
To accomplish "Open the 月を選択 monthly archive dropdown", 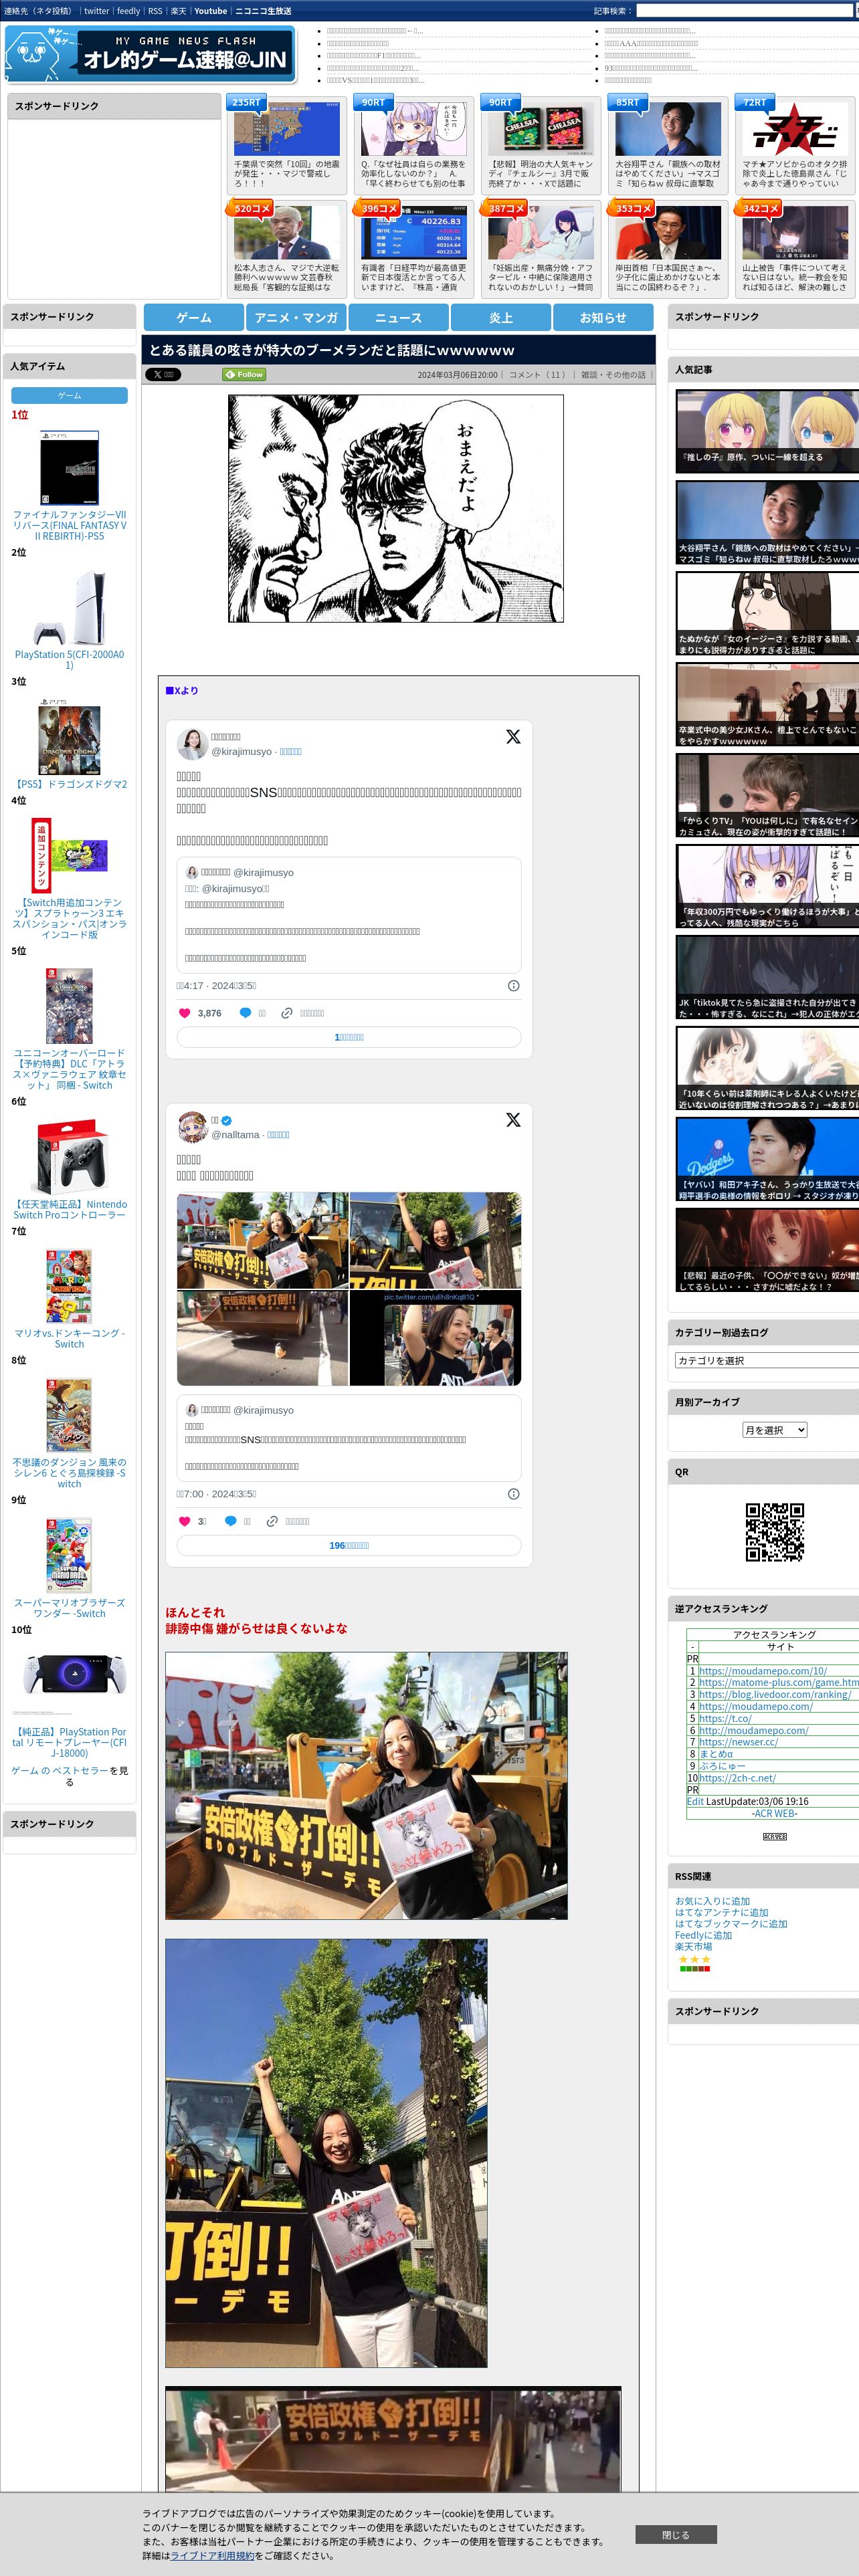I will 774,1430.
